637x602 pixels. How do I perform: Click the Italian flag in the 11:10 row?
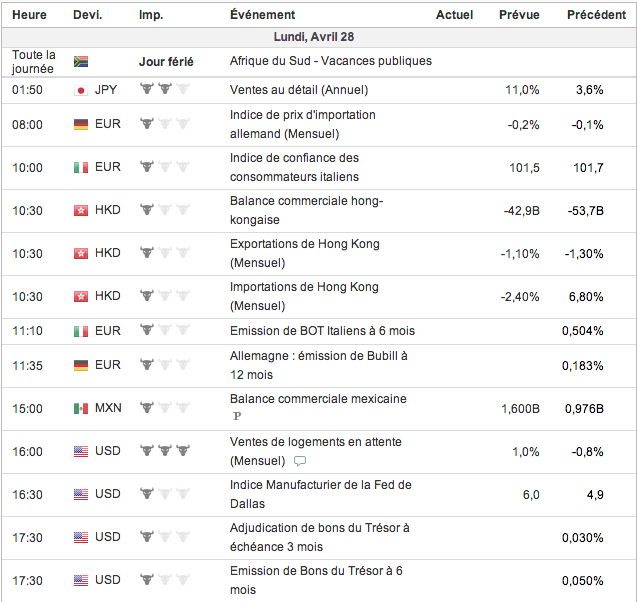pos(82,331)
